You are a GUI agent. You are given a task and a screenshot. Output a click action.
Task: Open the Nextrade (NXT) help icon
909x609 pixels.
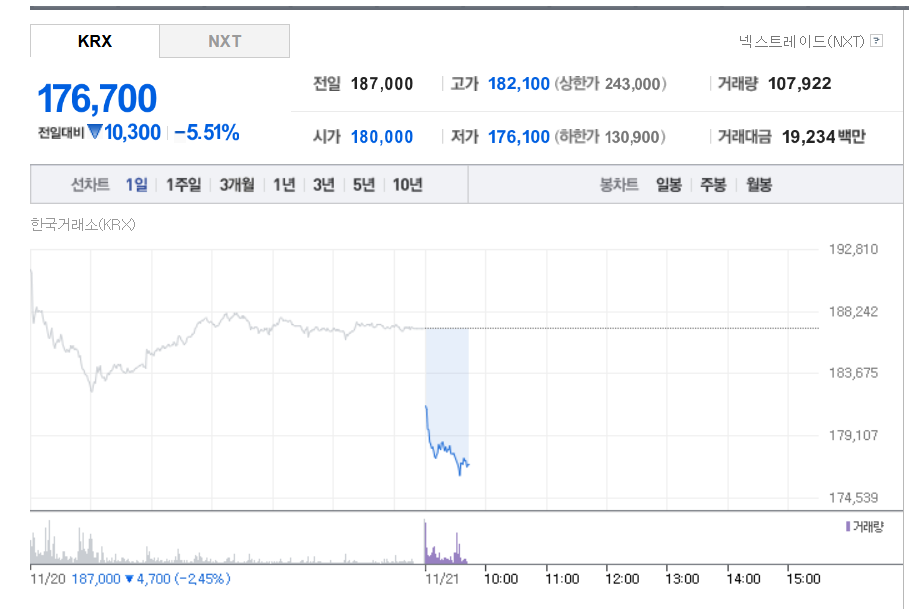pyautogui.click(x=877, y=41)
